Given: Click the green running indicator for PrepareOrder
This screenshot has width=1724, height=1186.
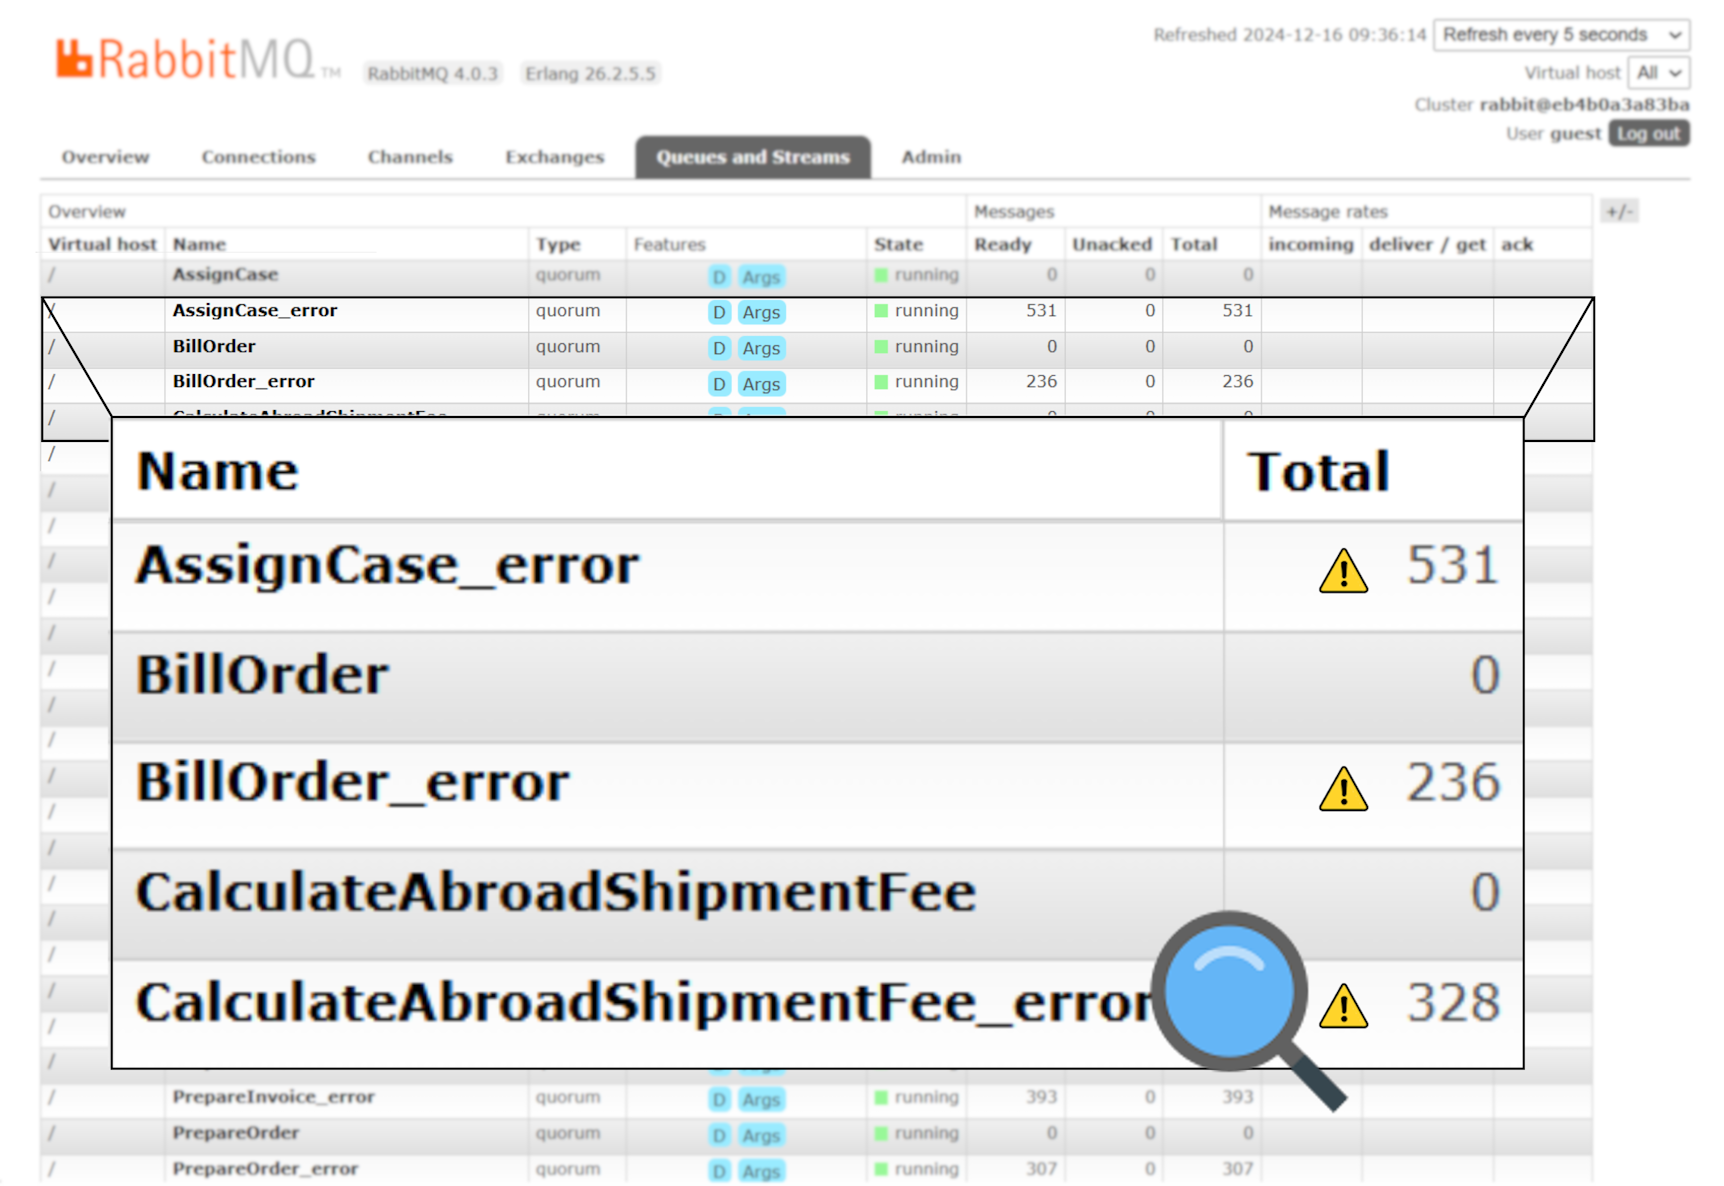Looking at the screenshot, I should tap(880, 1134).
